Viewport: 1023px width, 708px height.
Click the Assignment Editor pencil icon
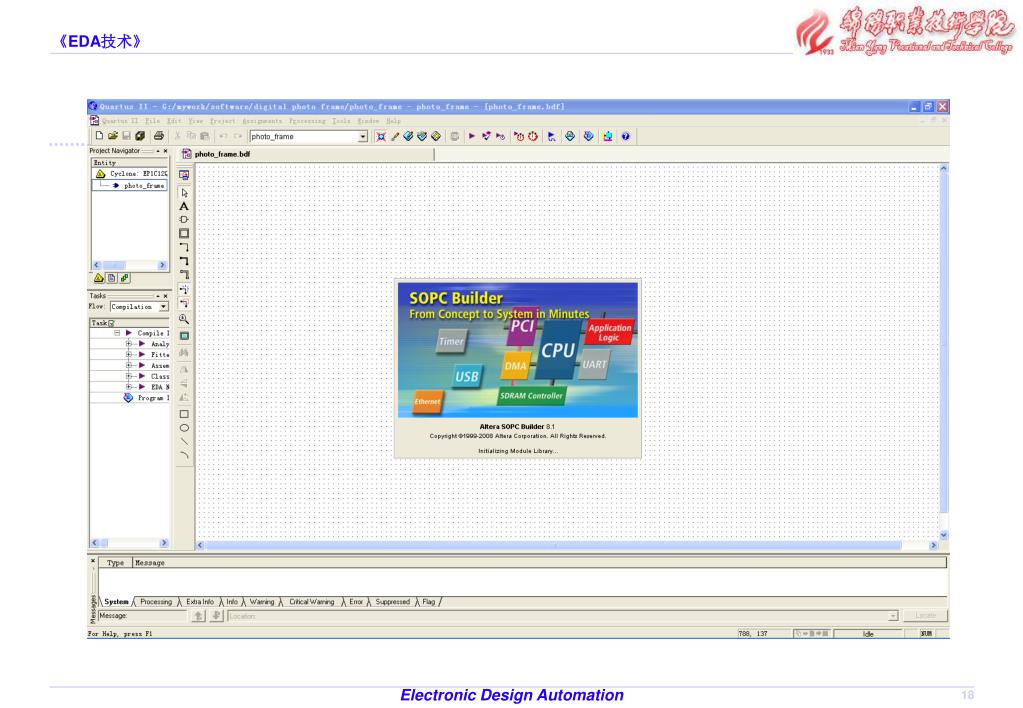click(x=395, y=136)
